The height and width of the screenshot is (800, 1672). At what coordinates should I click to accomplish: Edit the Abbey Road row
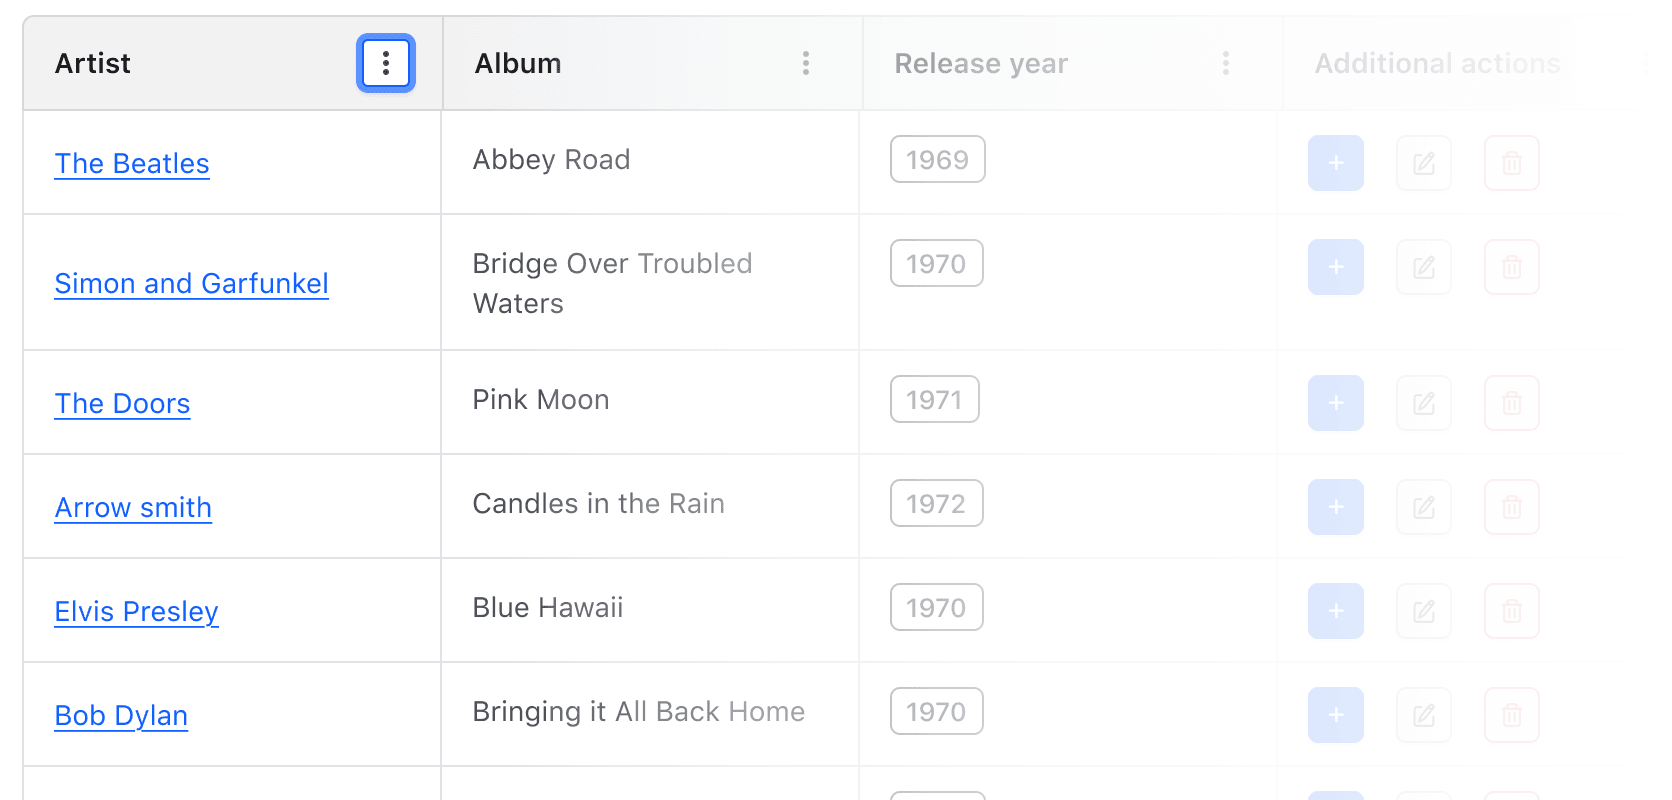(1423, 163)
